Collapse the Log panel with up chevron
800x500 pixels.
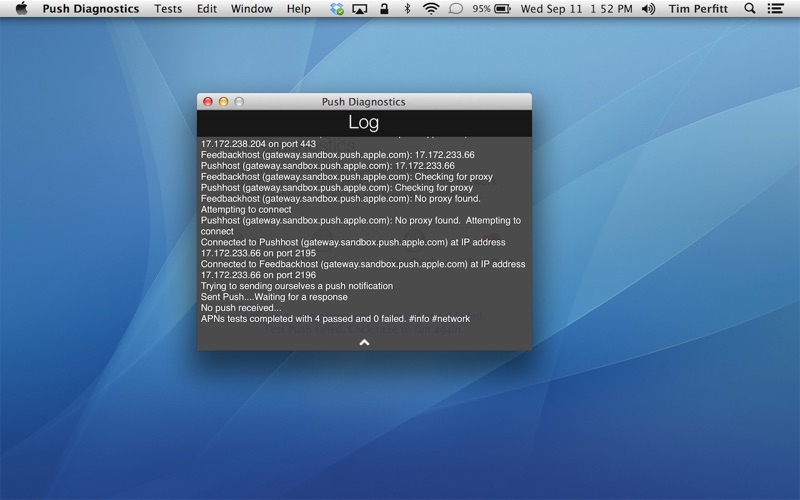coord(364,342)
